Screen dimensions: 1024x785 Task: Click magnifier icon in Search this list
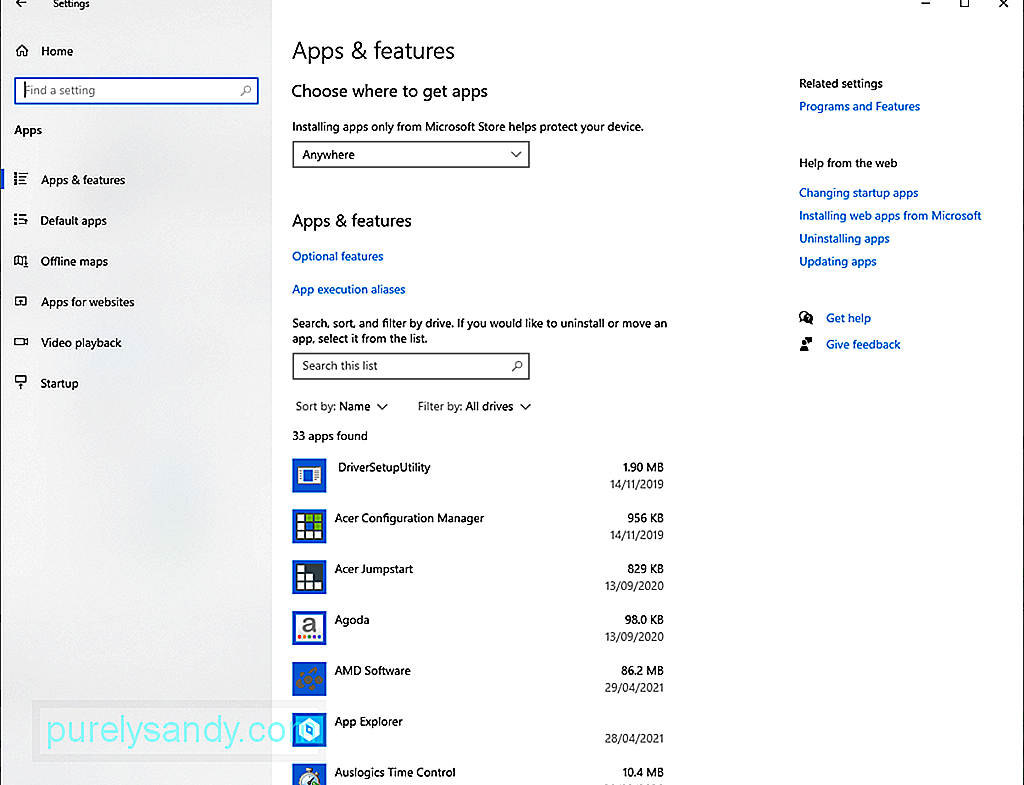coord(517,366)
